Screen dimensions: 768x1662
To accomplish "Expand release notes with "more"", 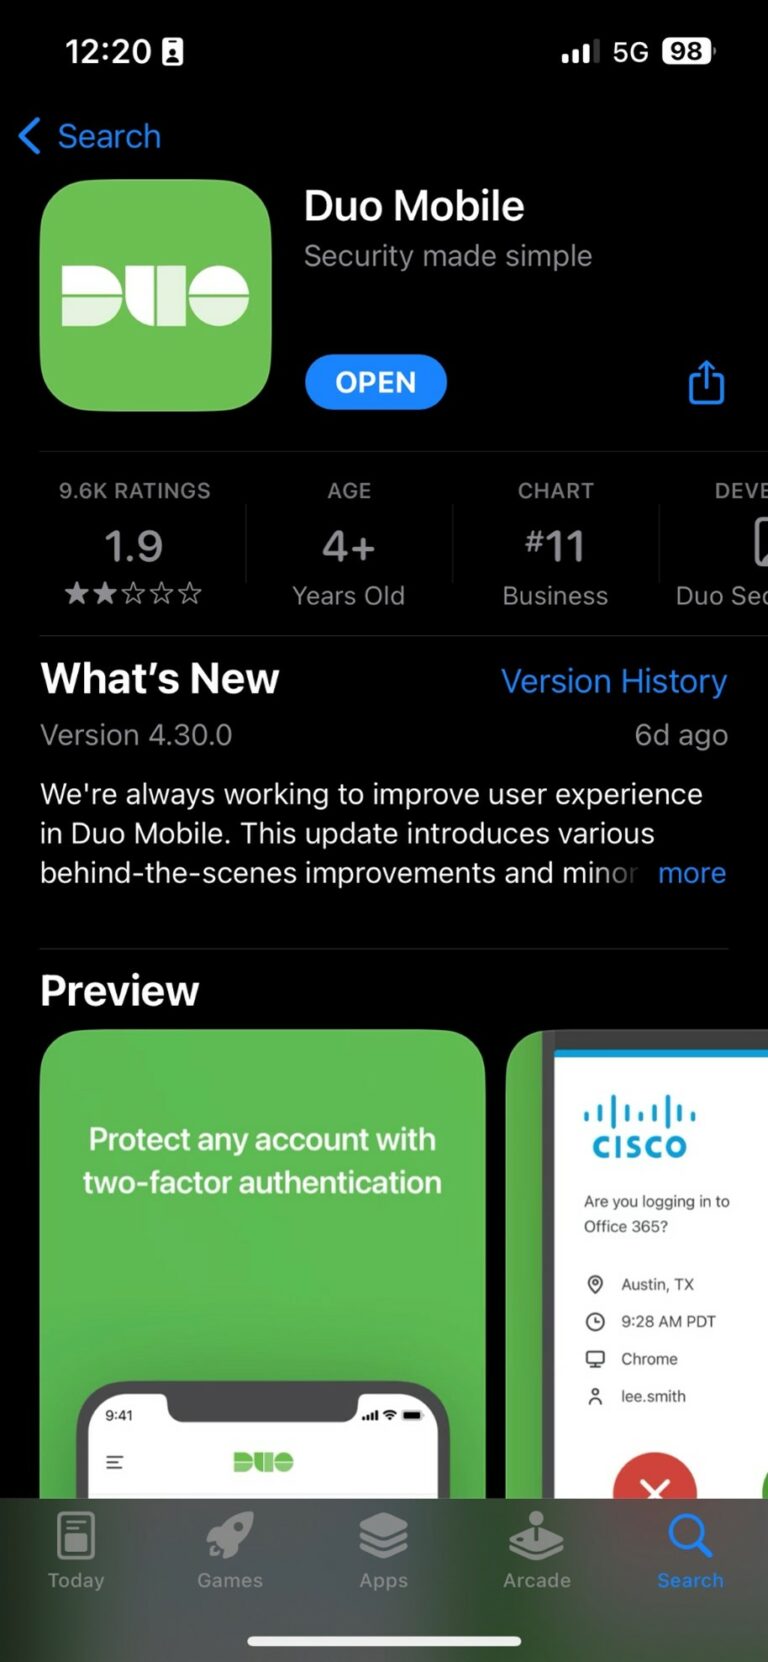I will pos(692,873).
